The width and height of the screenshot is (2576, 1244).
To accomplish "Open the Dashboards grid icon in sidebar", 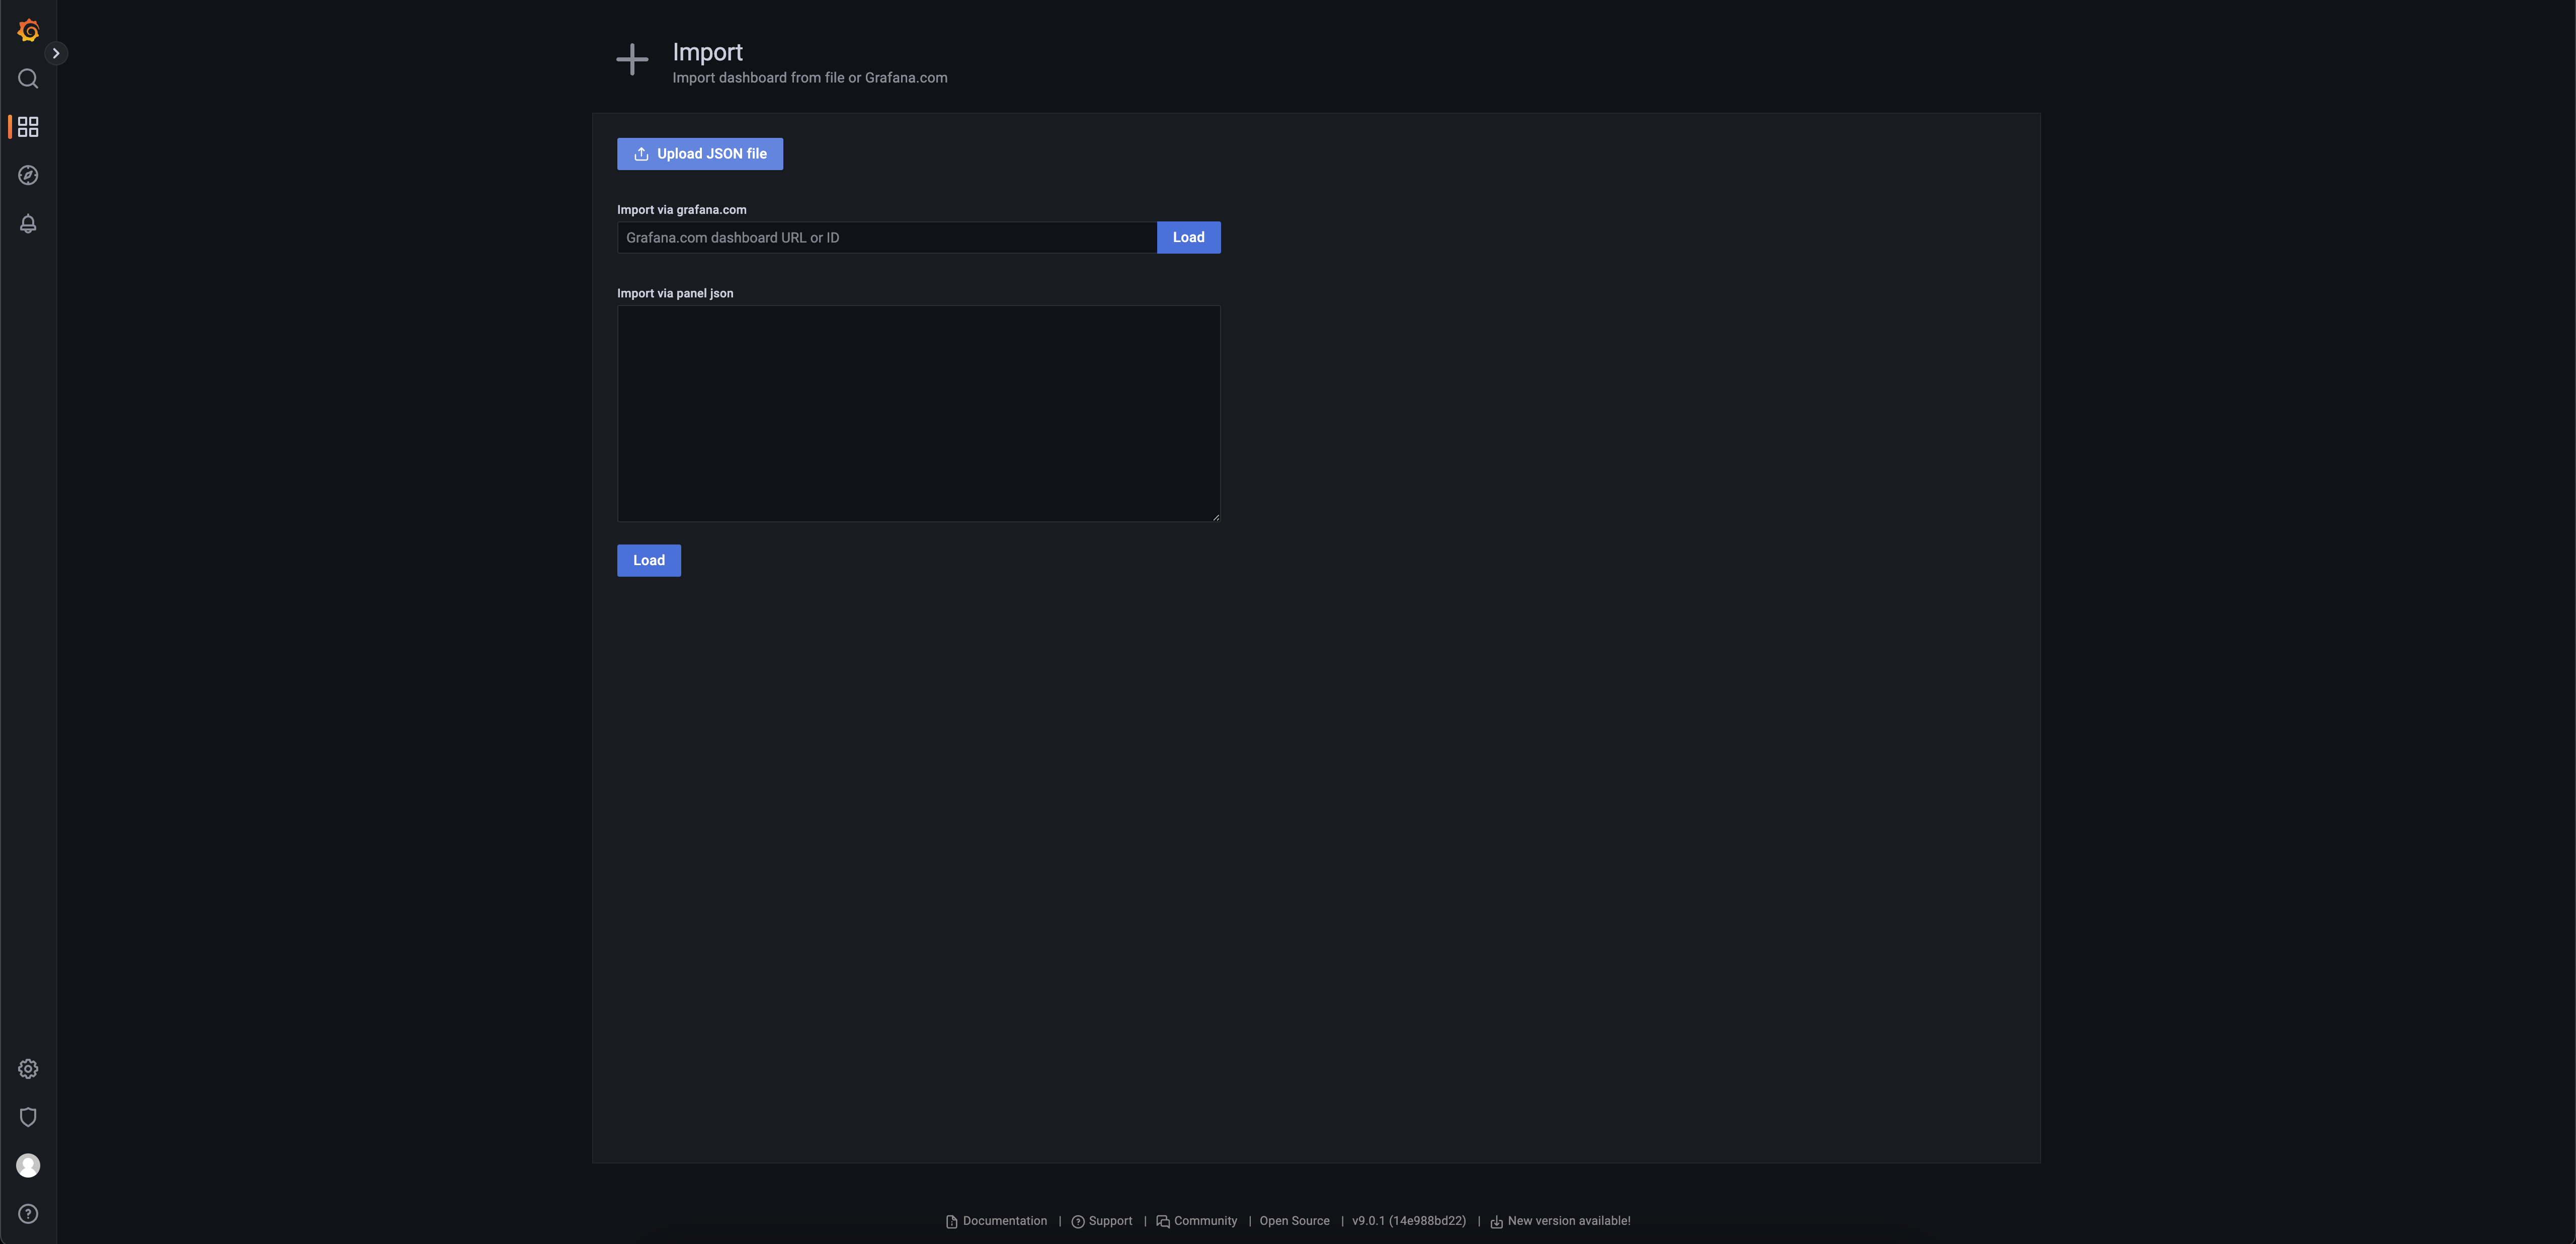I will pyautogui.click(x=28, y=127).
